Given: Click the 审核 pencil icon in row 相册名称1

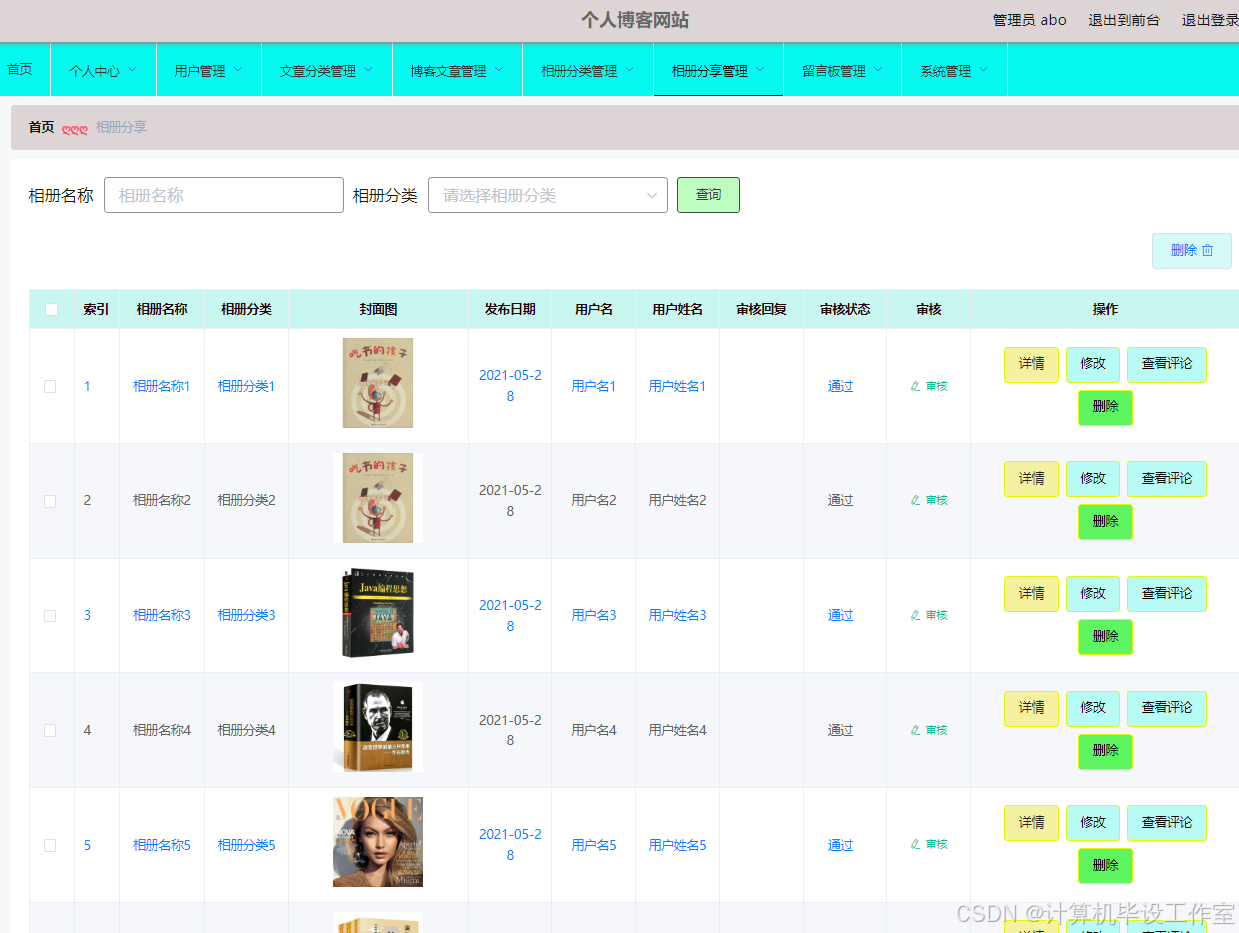Looking at the screenshot, I should [x=915, y=386].
